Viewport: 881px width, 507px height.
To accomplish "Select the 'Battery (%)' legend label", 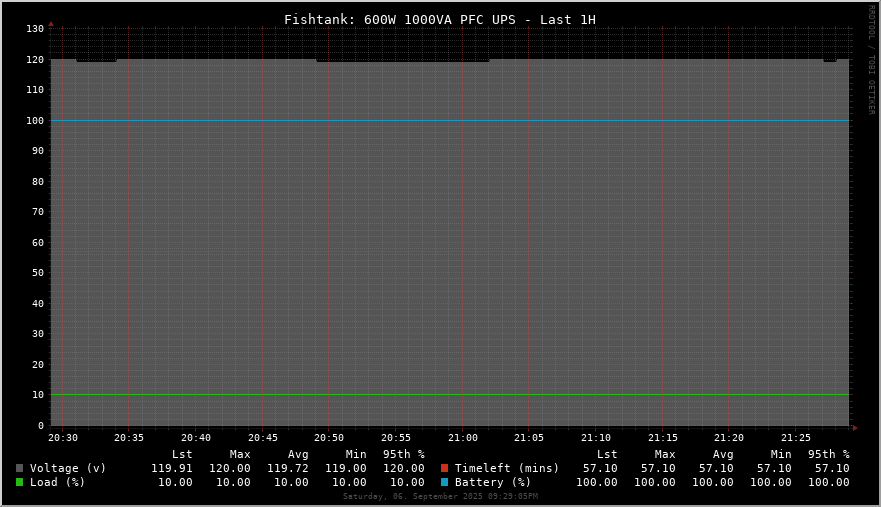I will (493, 482).
